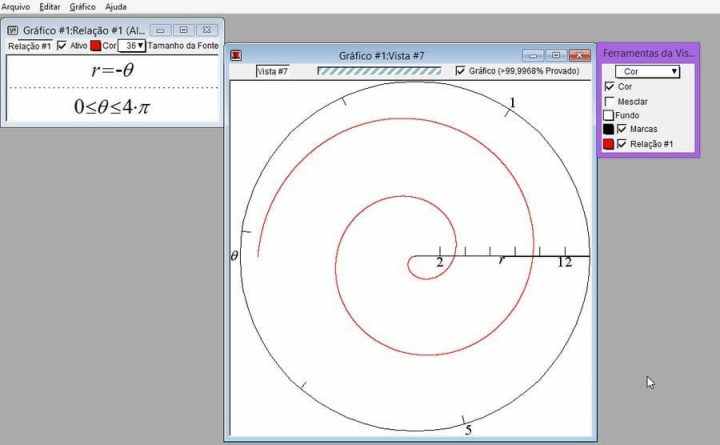Pick the red Cor swatch for the relation
720x445 pixels.
tap(96, 46)
